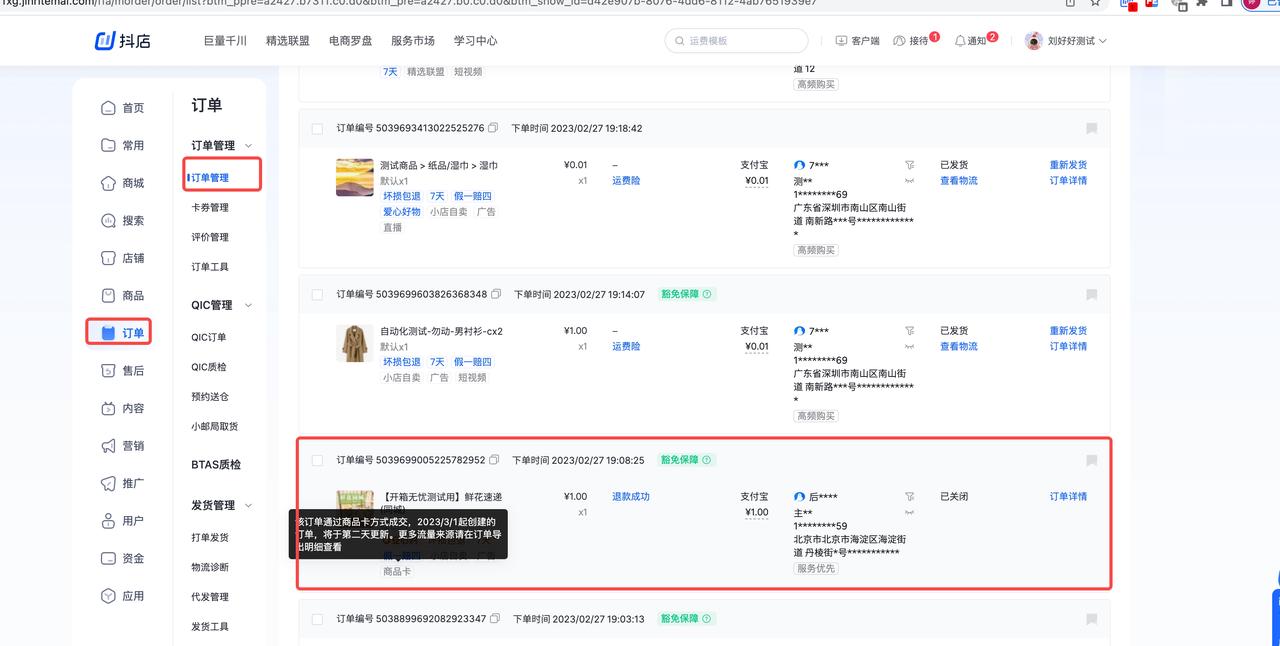The width and height of the screenshot is (1280, 646).
Task: Flag order 5039699603826368348 with bookmark icon
Action: (x=1091, y=295)
